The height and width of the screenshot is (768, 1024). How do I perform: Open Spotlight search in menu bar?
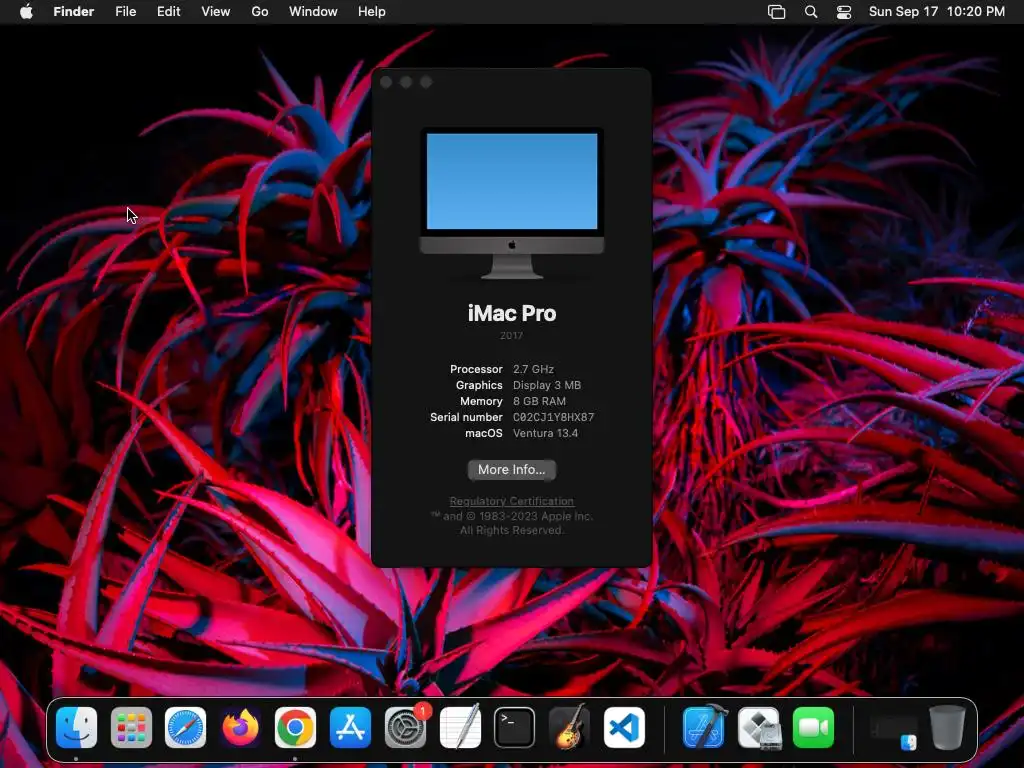(x=810, y=12)
